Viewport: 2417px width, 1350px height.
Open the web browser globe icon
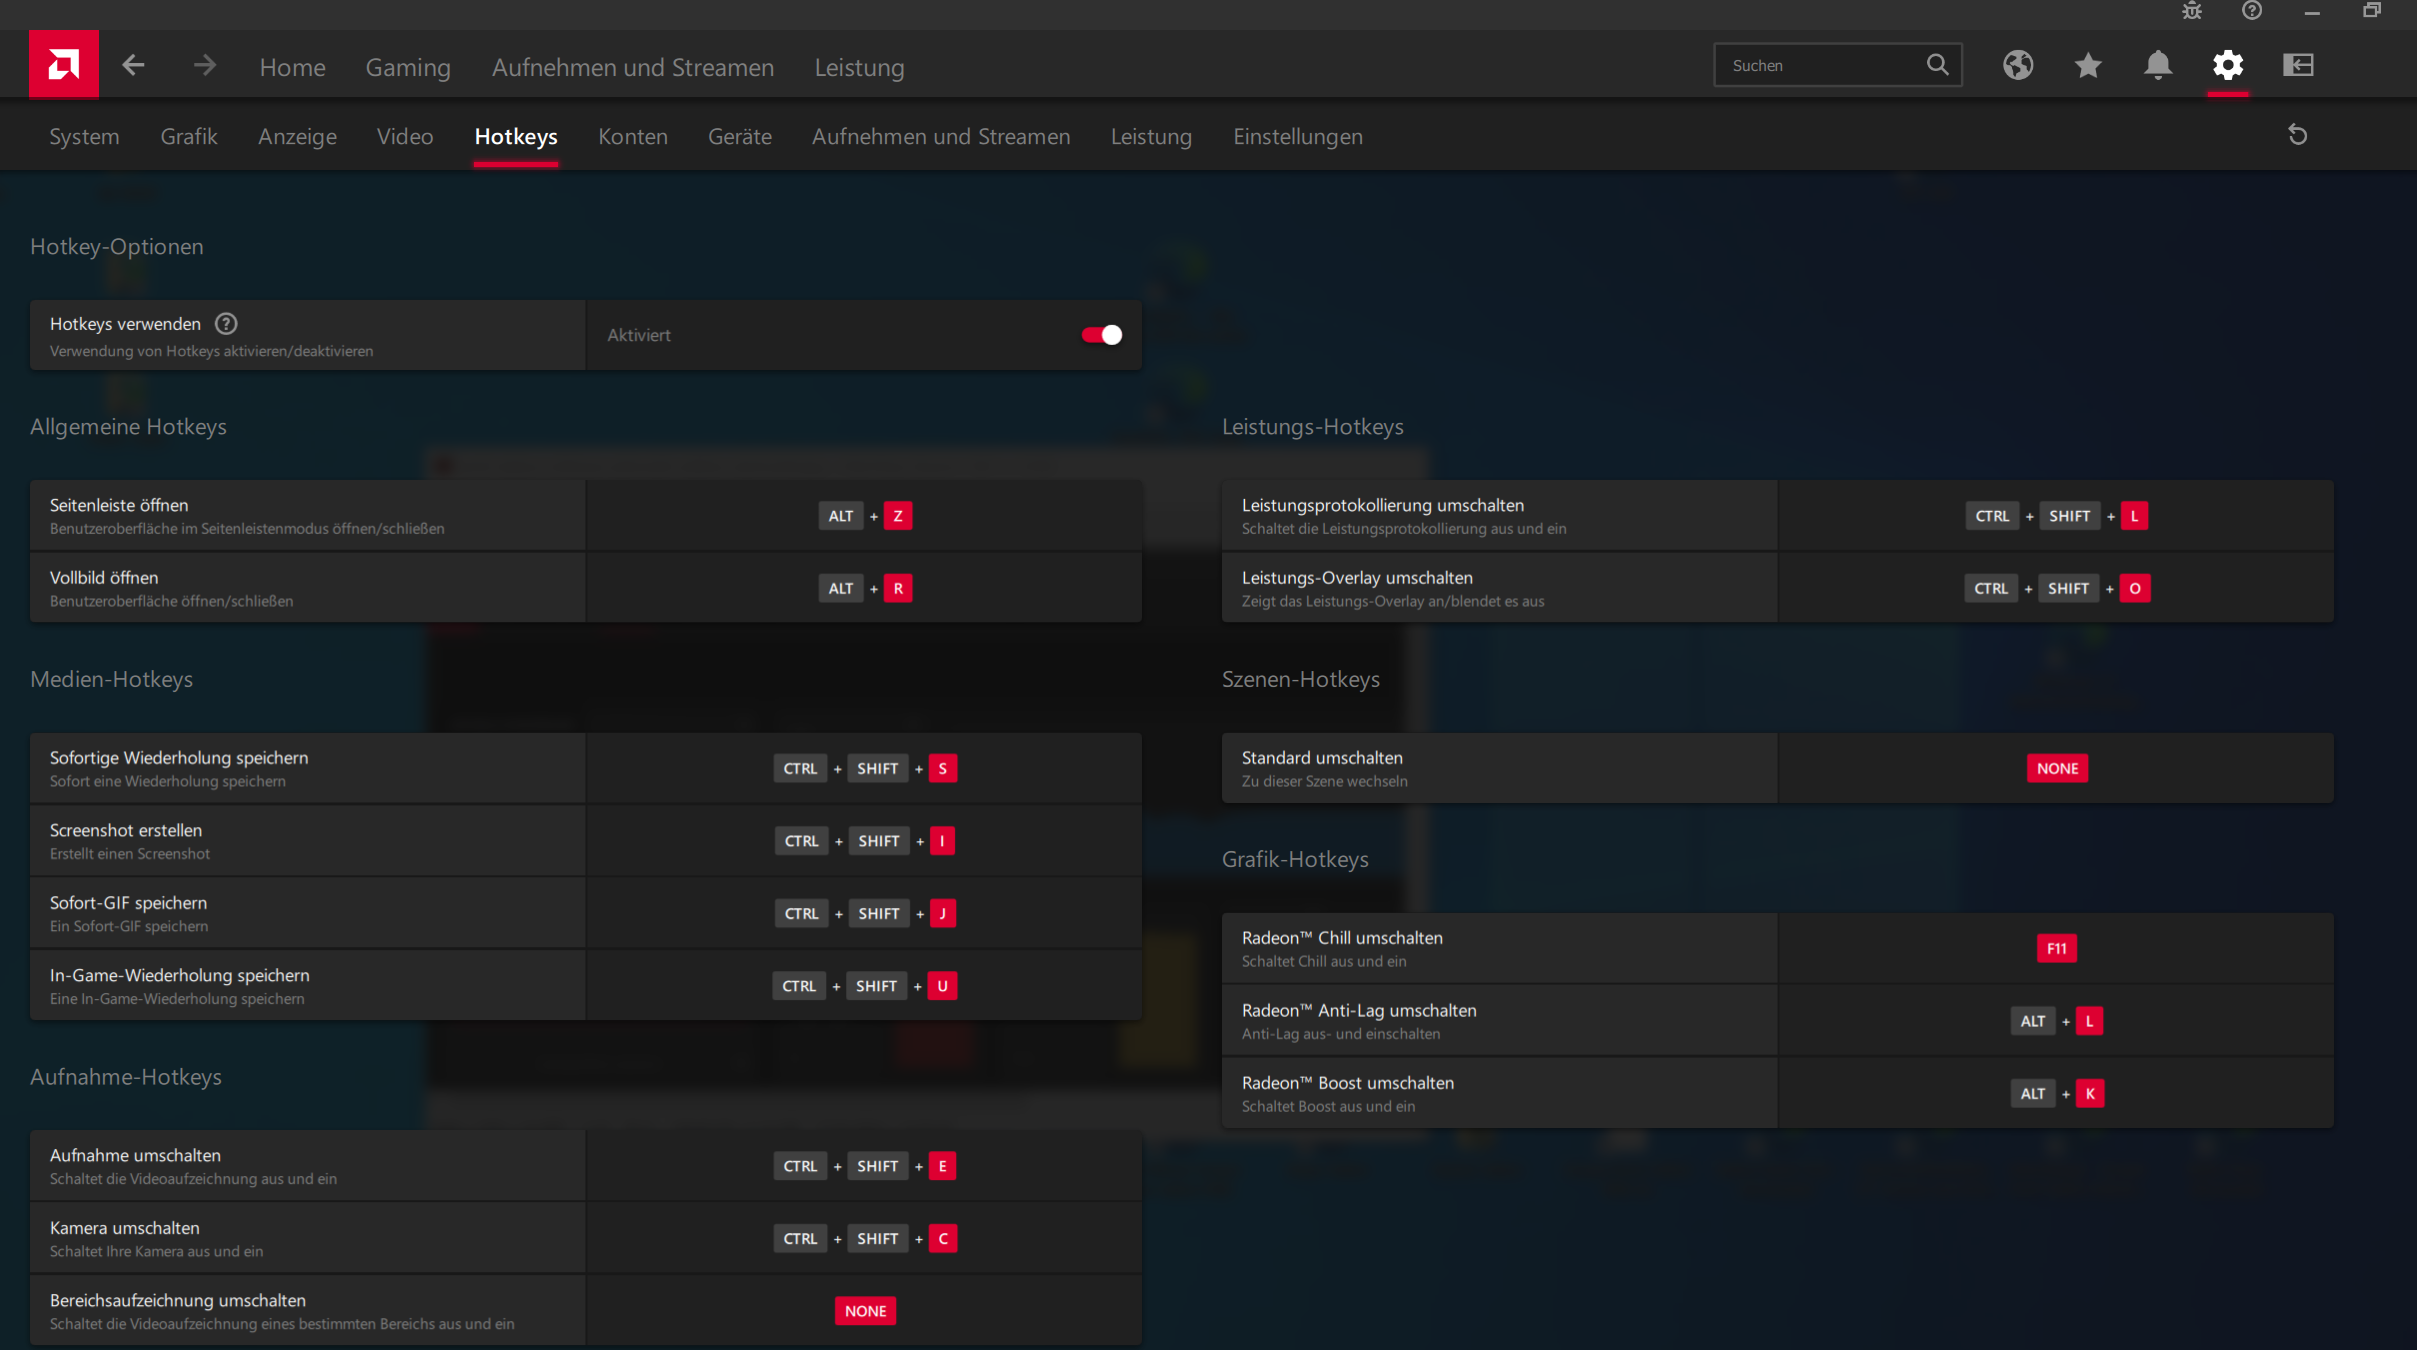click(2018, 65)
